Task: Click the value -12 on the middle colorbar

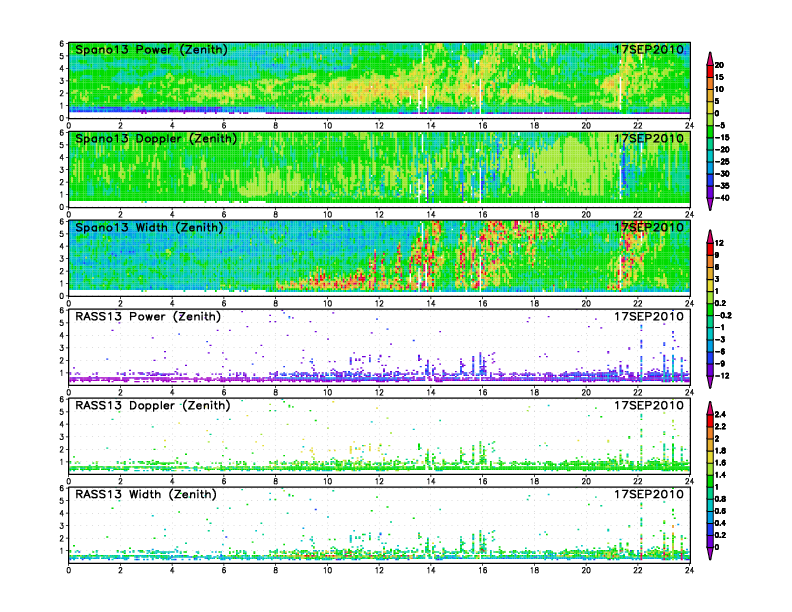Action: 721,376
